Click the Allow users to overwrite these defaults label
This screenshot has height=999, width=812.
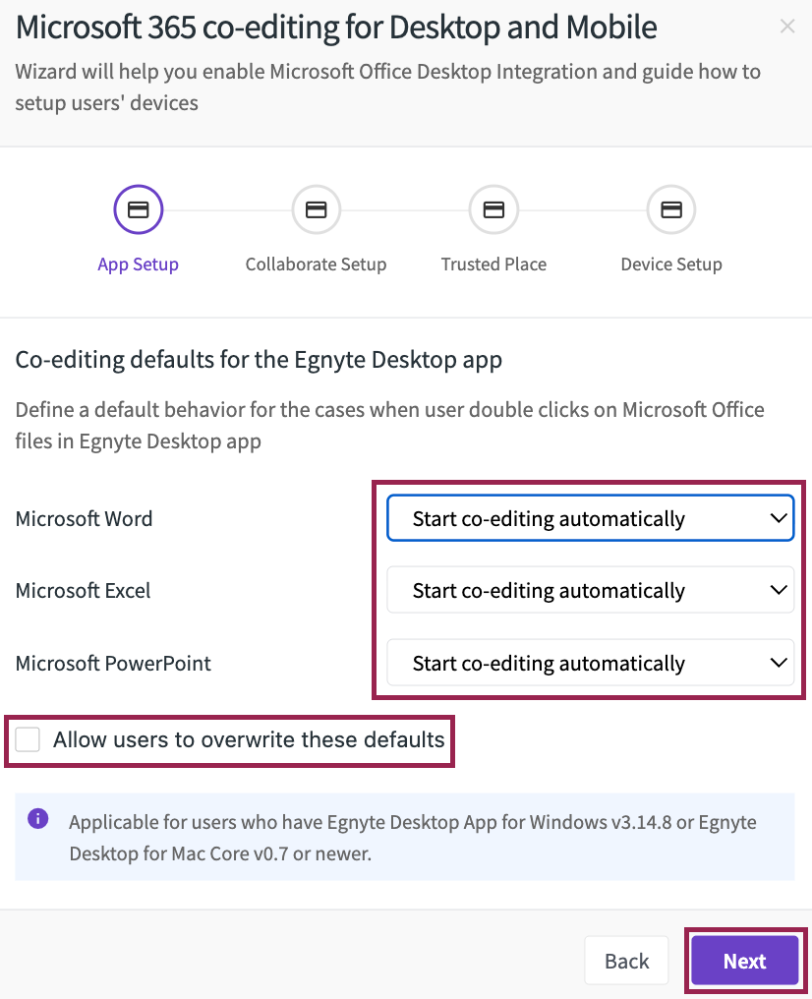click(x=249, y=740)
